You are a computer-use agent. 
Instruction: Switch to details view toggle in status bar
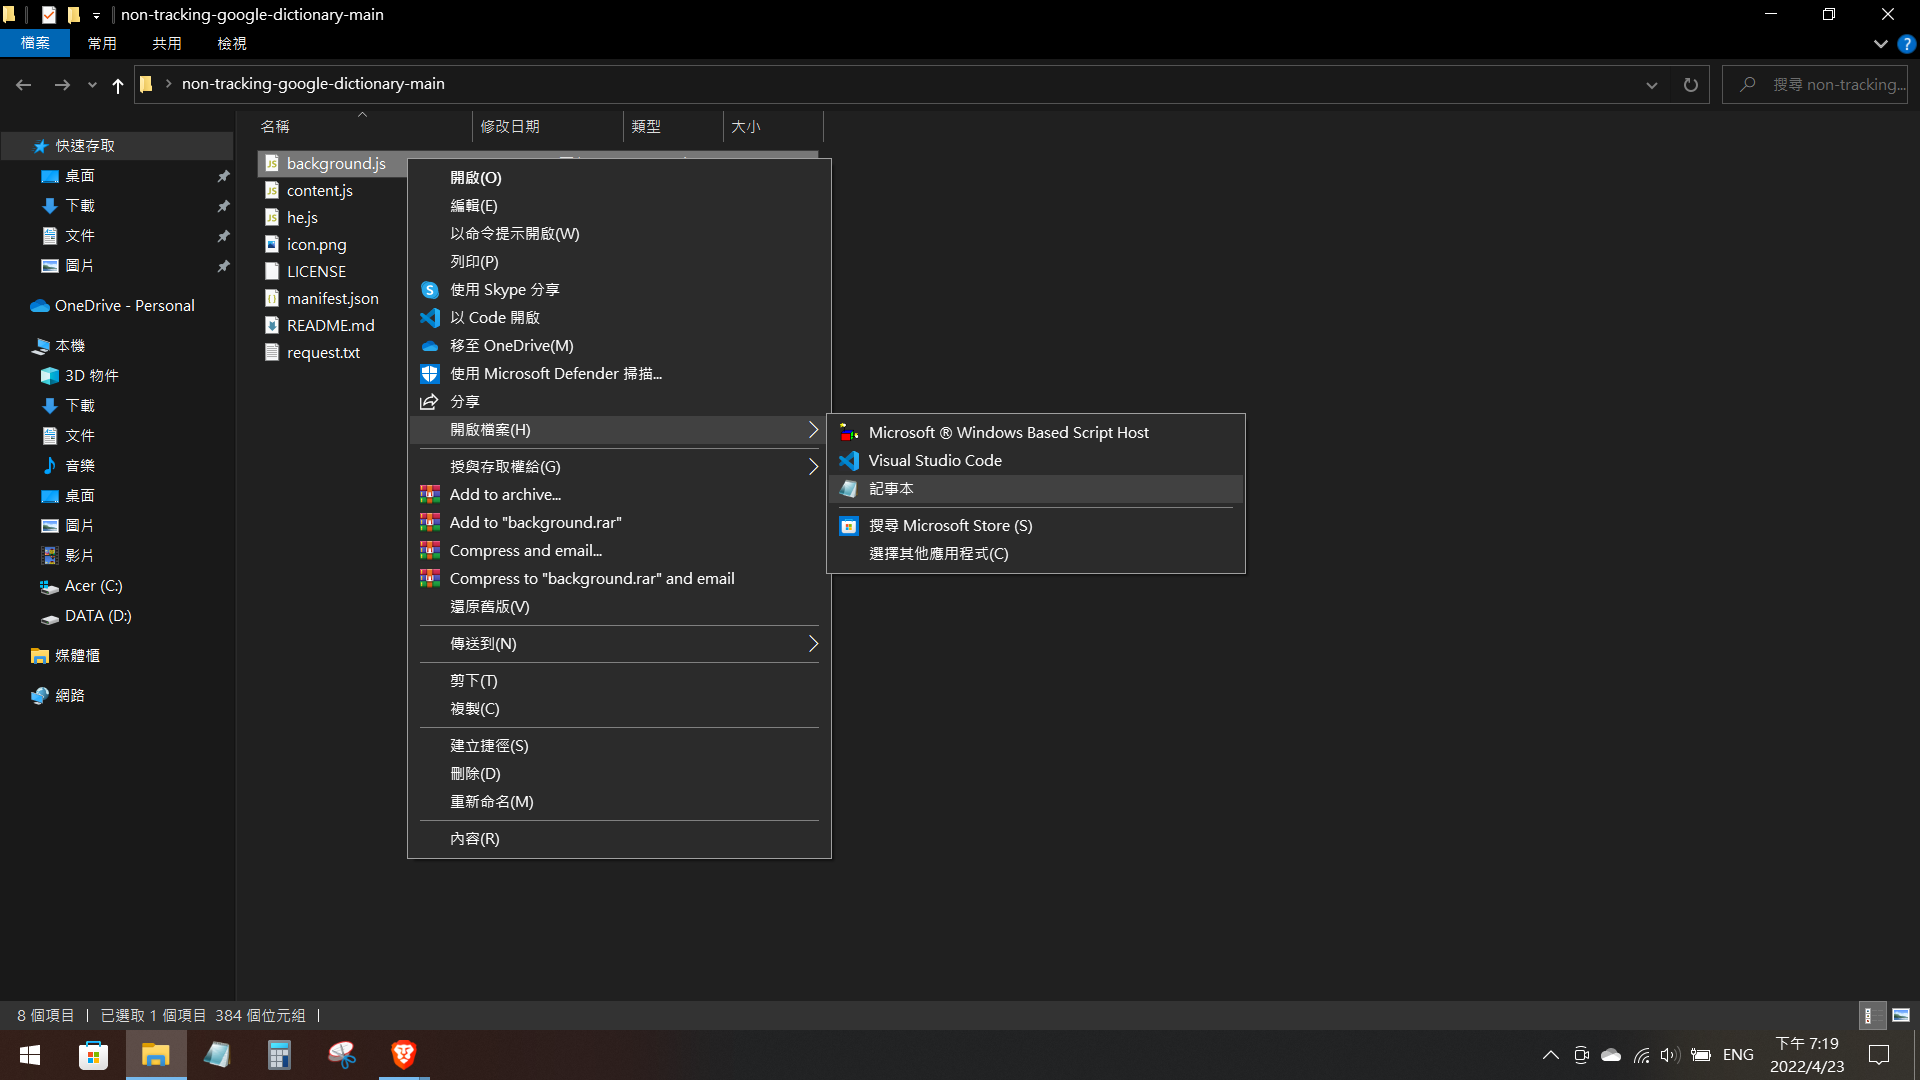(1870, 1015)
